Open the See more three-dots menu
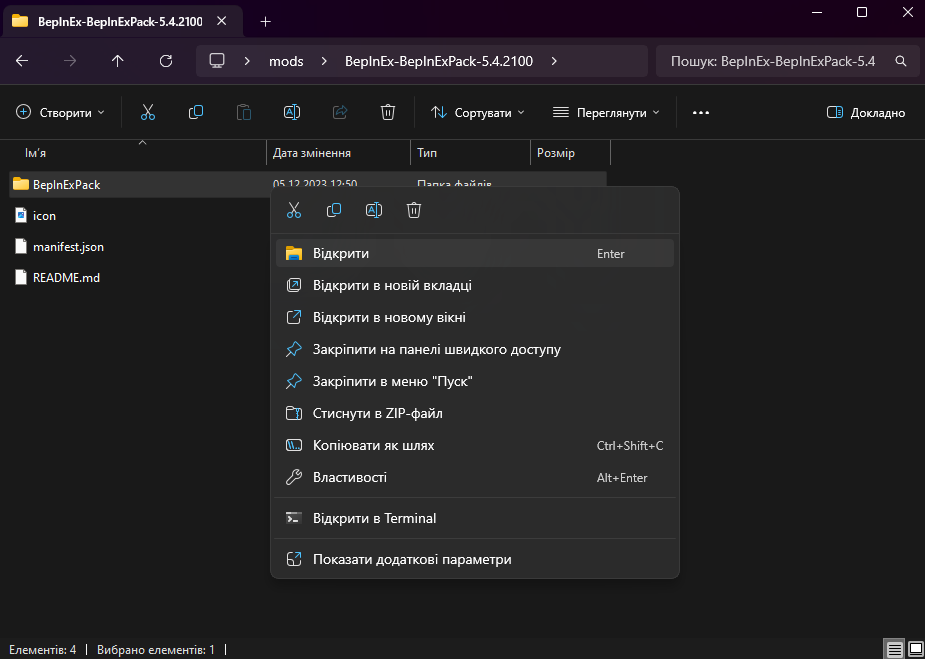Viewport: 925px width, 659px height. [x=701, y=113]
